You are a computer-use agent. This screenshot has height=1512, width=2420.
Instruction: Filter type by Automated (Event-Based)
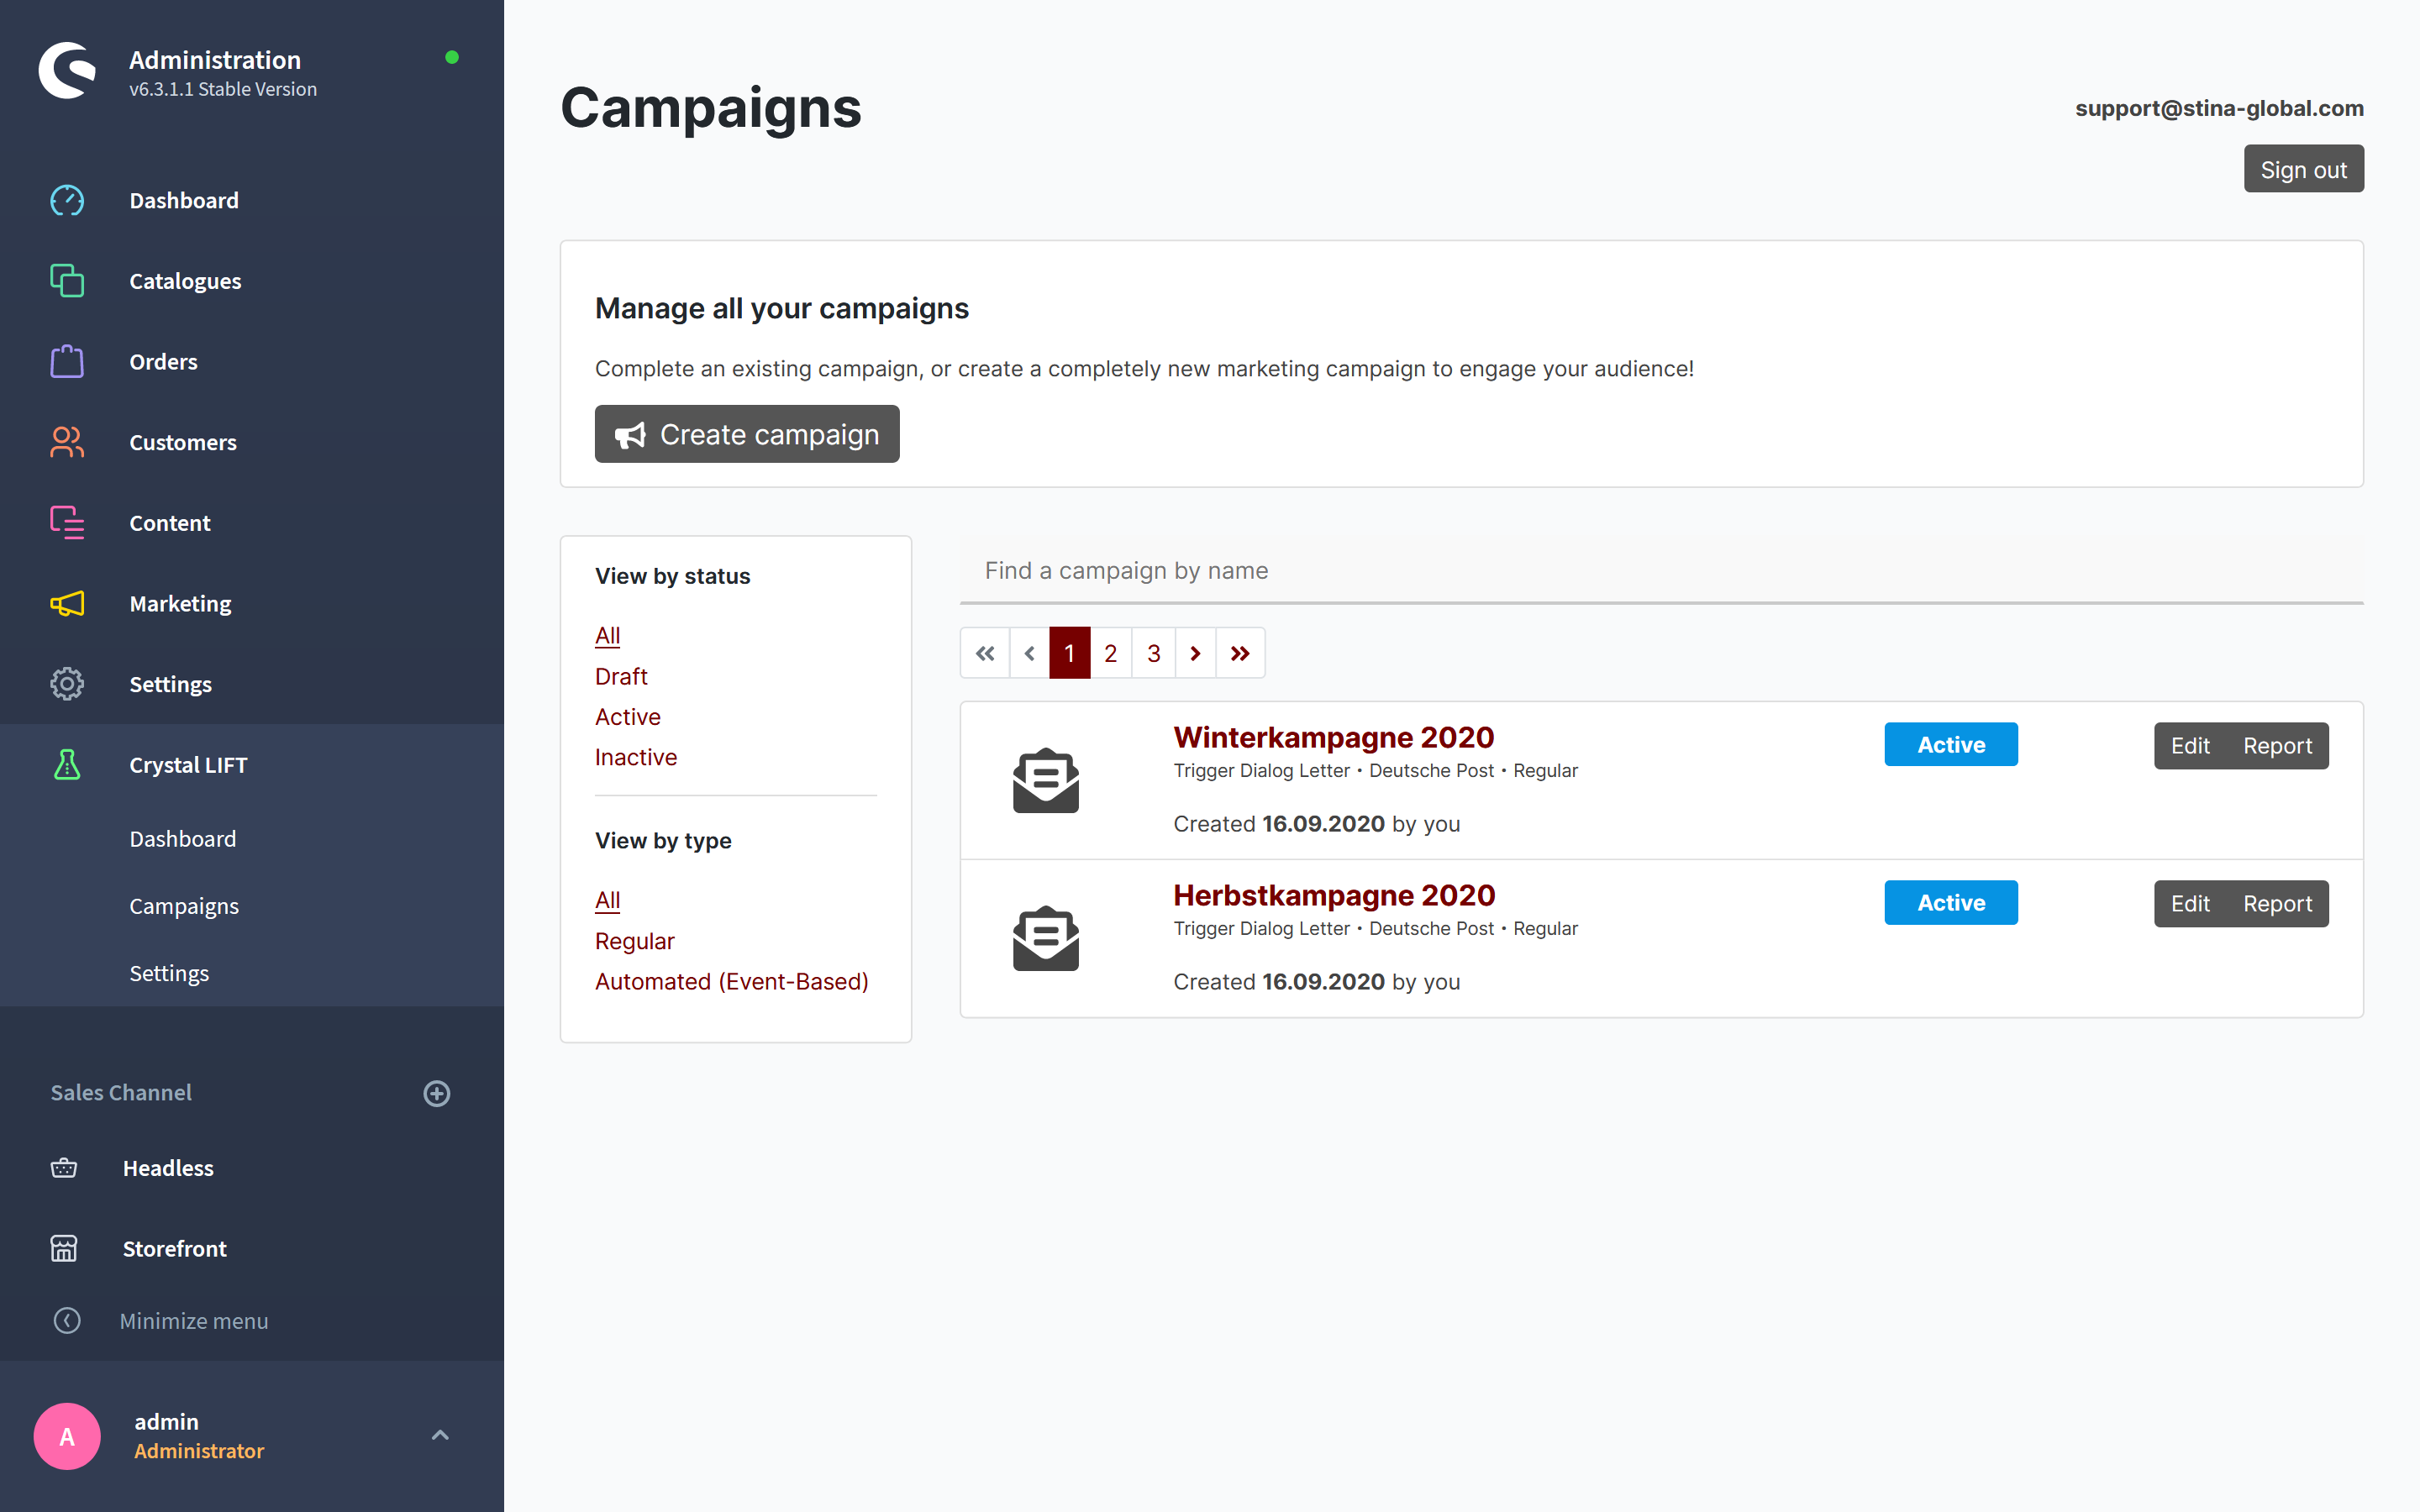[732, 981]
